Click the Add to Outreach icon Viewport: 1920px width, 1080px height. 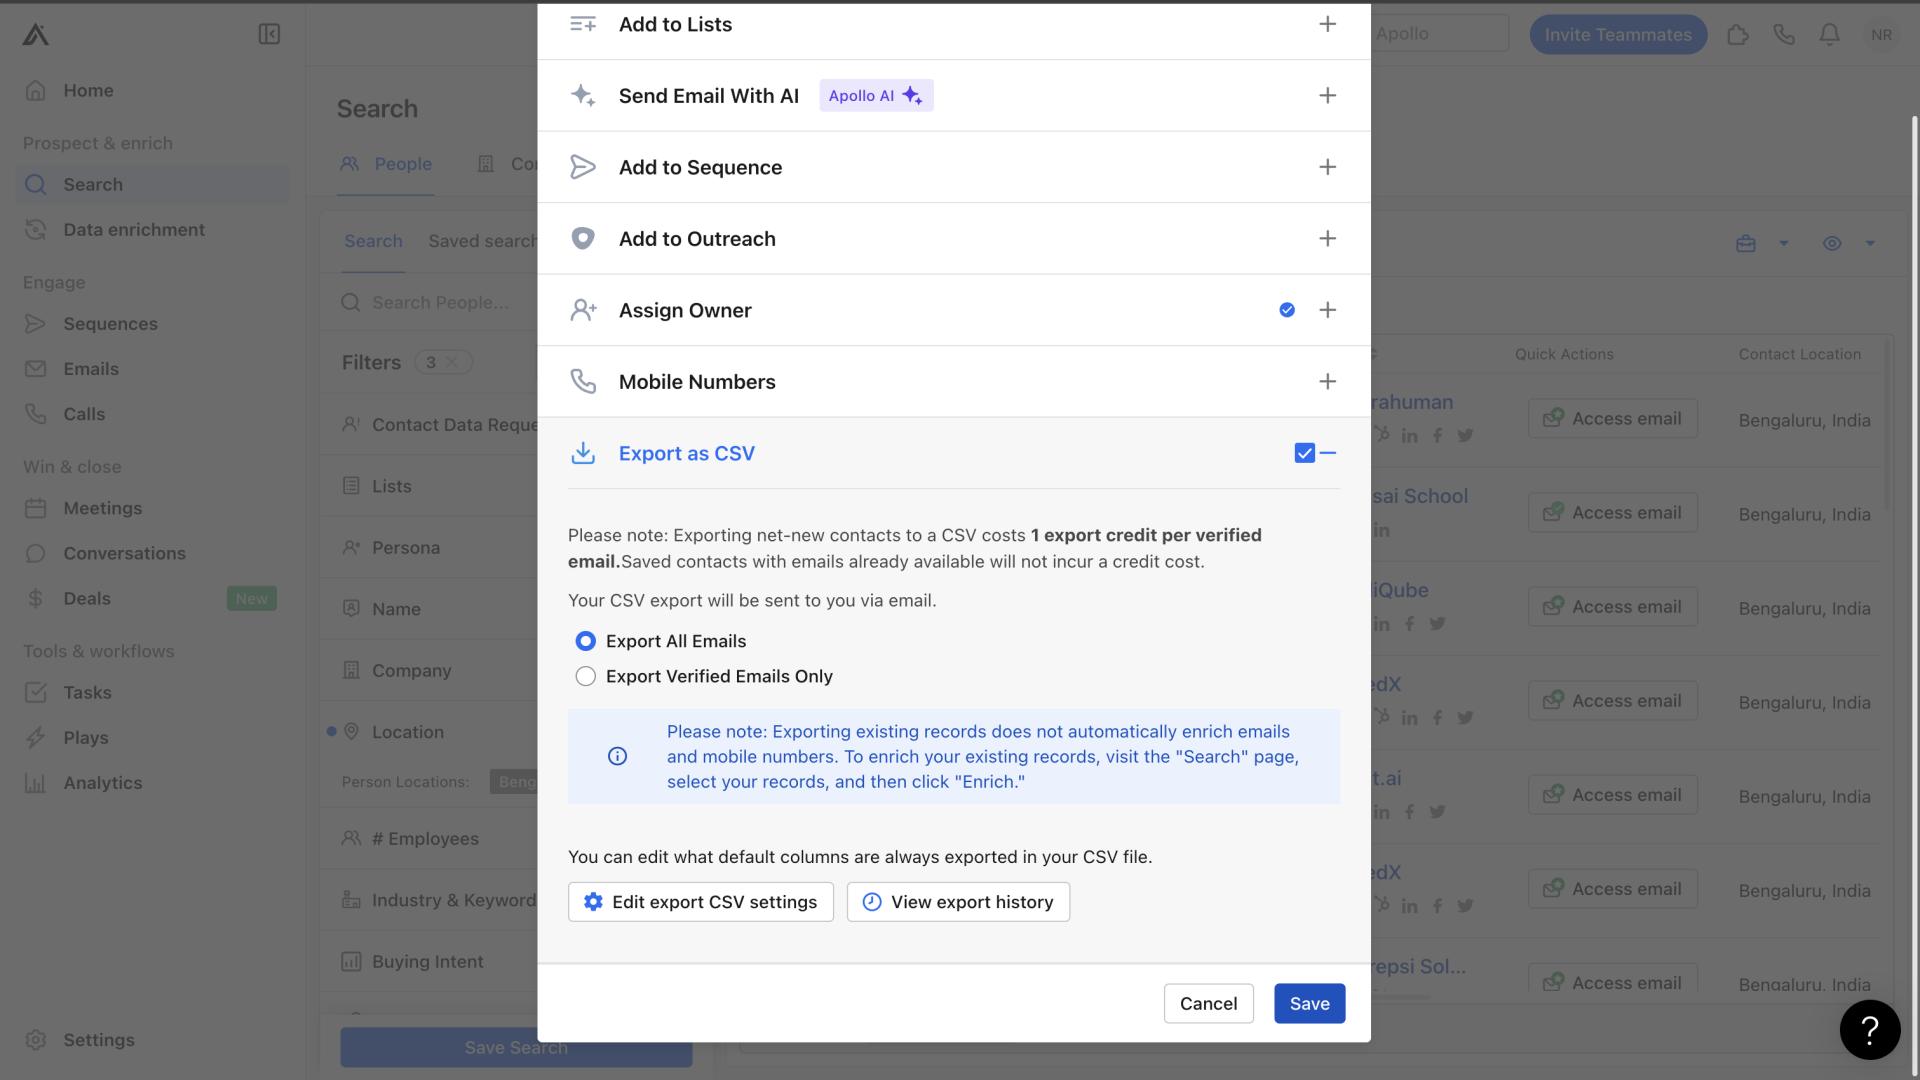[x=582, y=237]
